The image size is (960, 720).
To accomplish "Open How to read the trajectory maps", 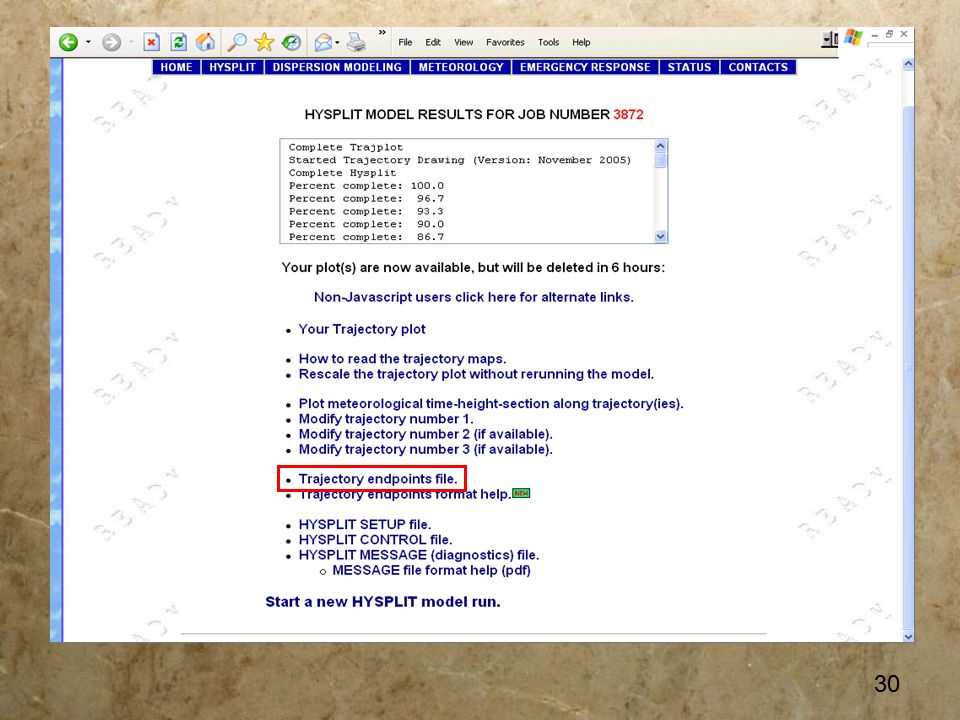I will tap(402, 359).
